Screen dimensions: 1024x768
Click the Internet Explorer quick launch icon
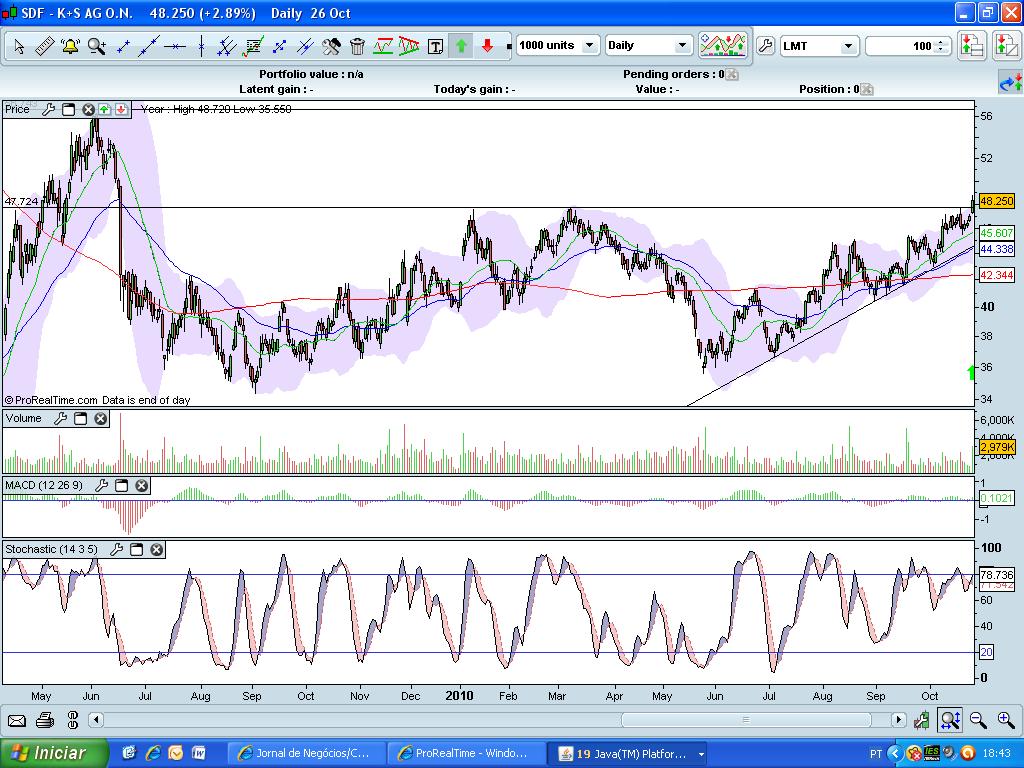[153, 754]
